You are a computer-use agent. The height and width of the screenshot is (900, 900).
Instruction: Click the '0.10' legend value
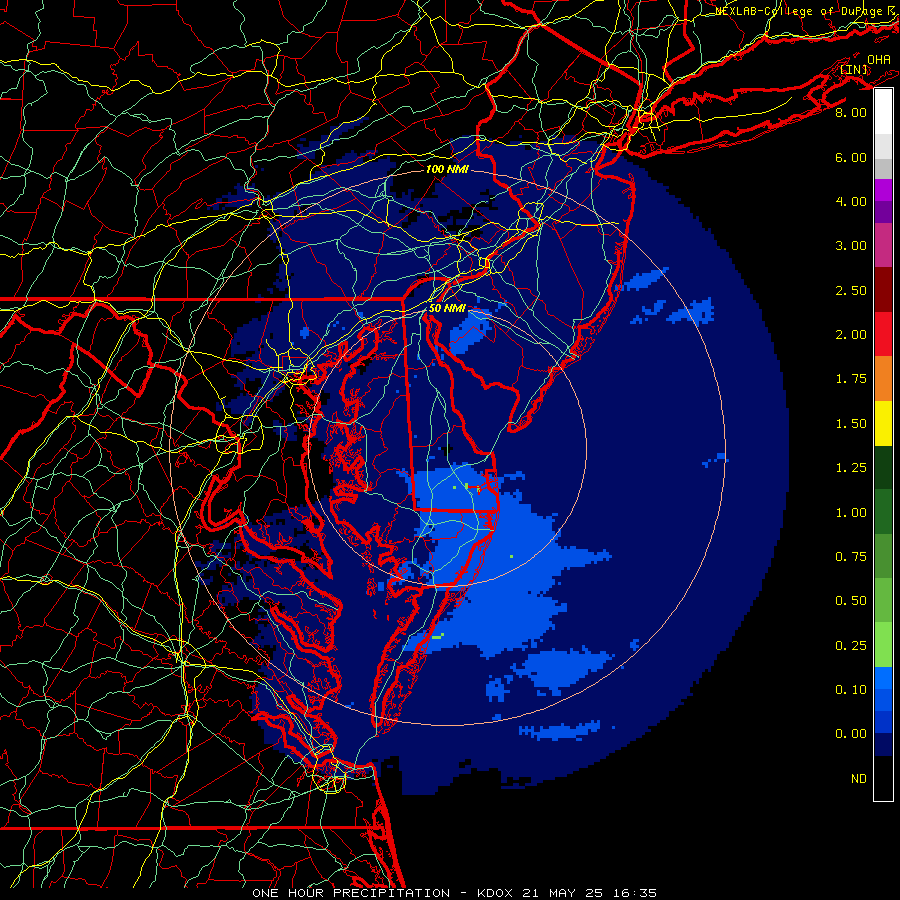click(851, 690)
